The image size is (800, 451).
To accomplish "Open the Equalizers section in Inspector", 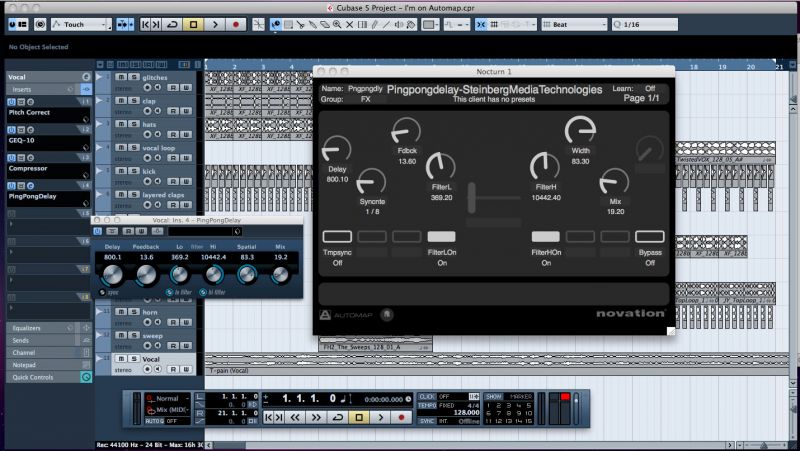I will [x=49, y=328].
